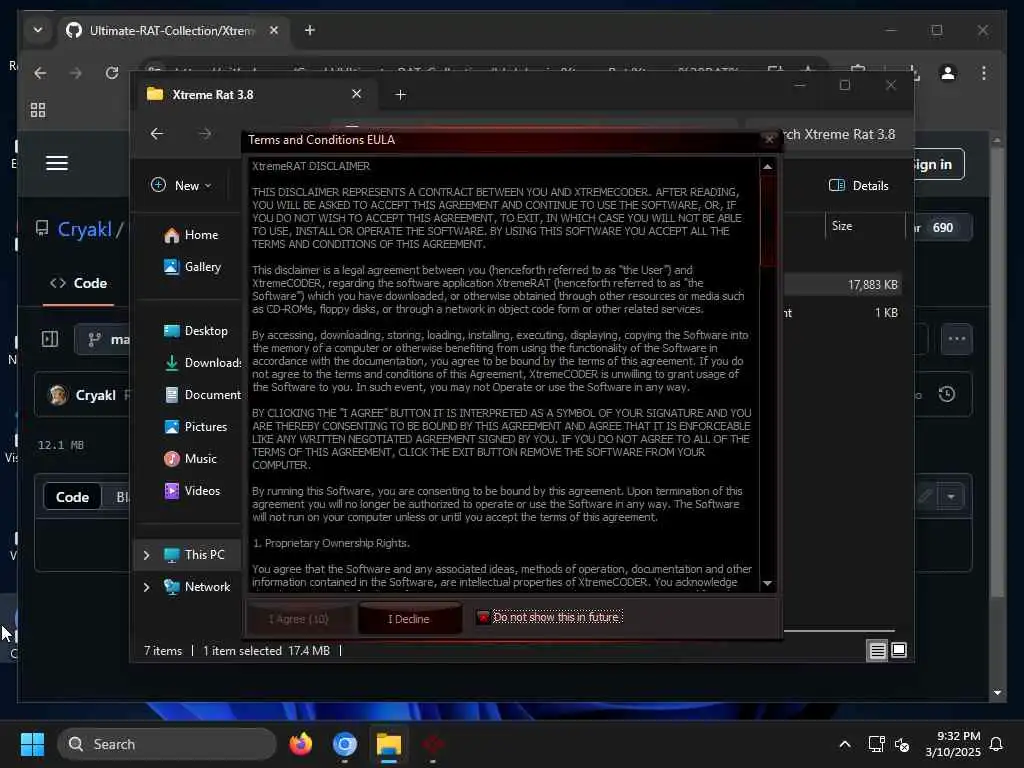Screen dimensions: 1024x768
Task: Close the Terms and Conditions EULA dialog
Action: pos(769,139)
